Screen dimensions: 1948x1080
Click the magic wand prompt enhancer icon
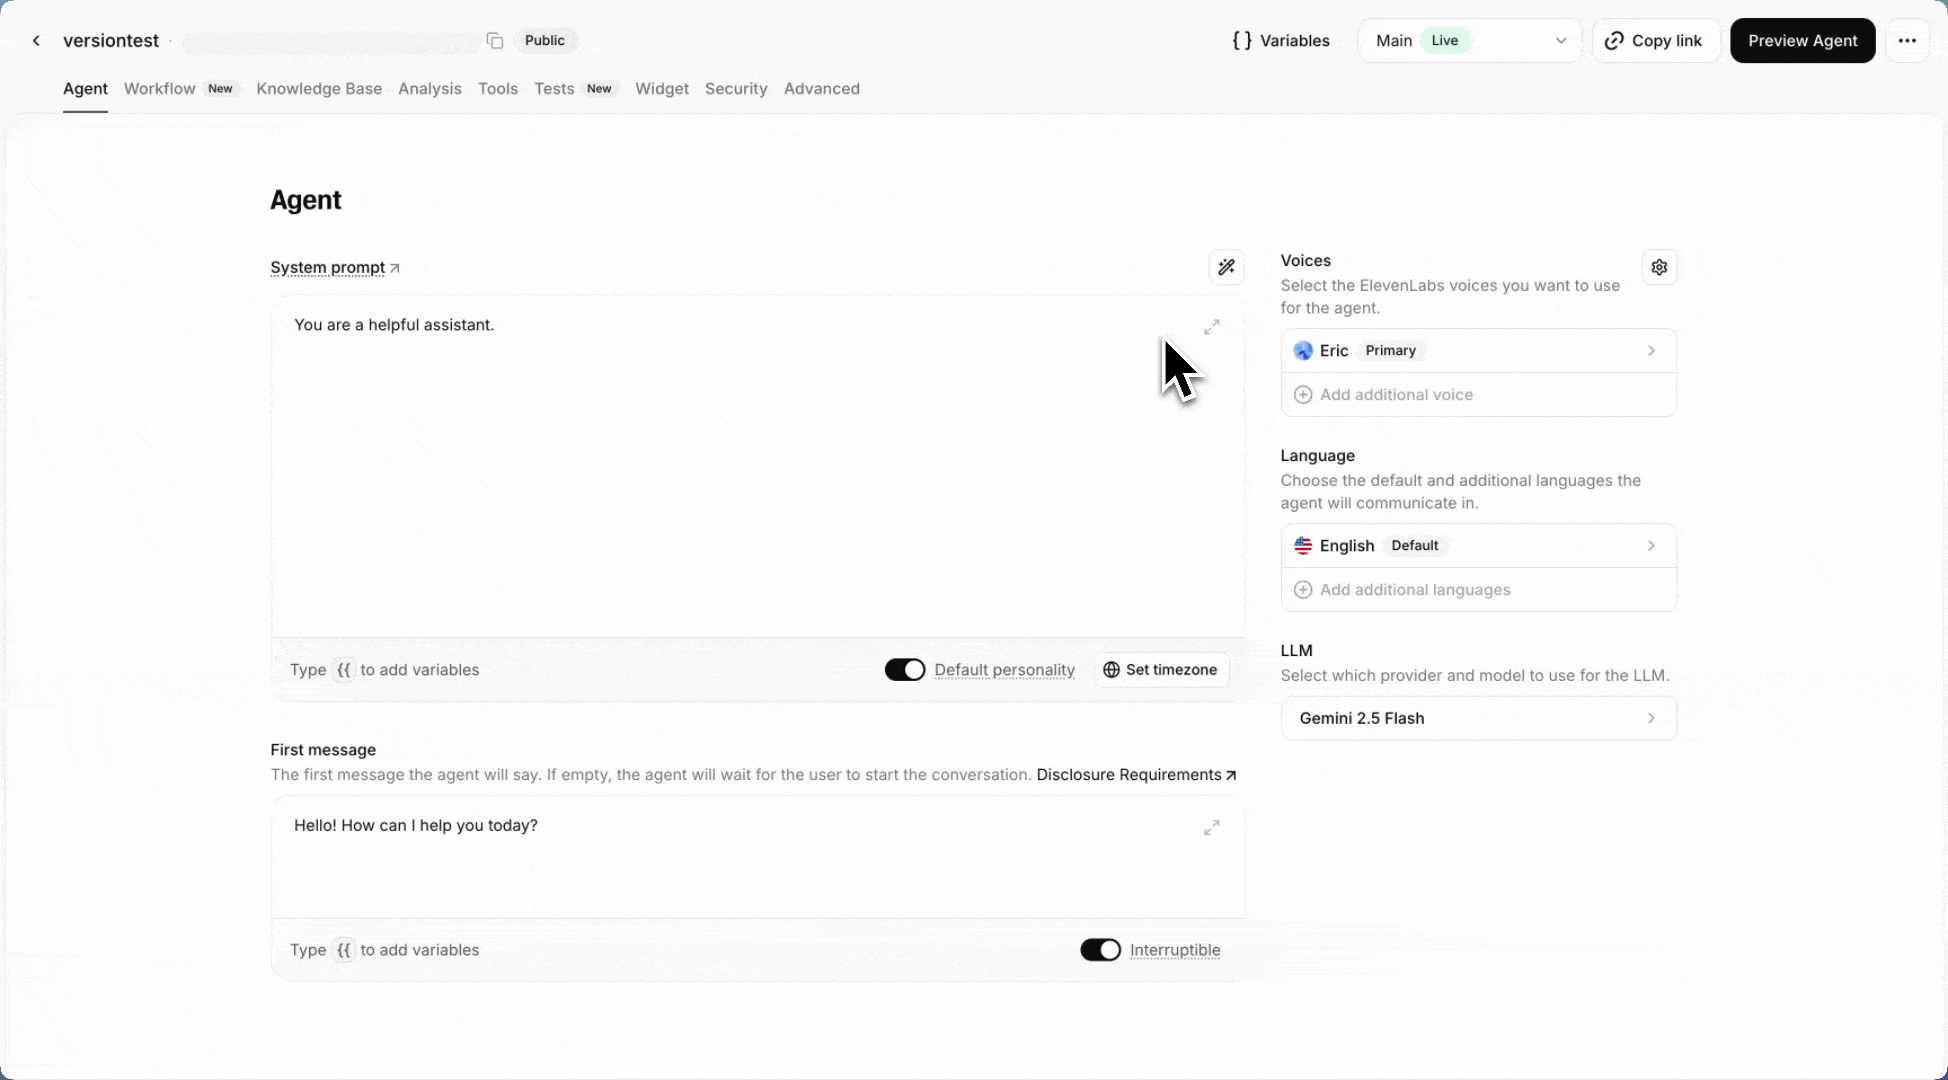1227,267
